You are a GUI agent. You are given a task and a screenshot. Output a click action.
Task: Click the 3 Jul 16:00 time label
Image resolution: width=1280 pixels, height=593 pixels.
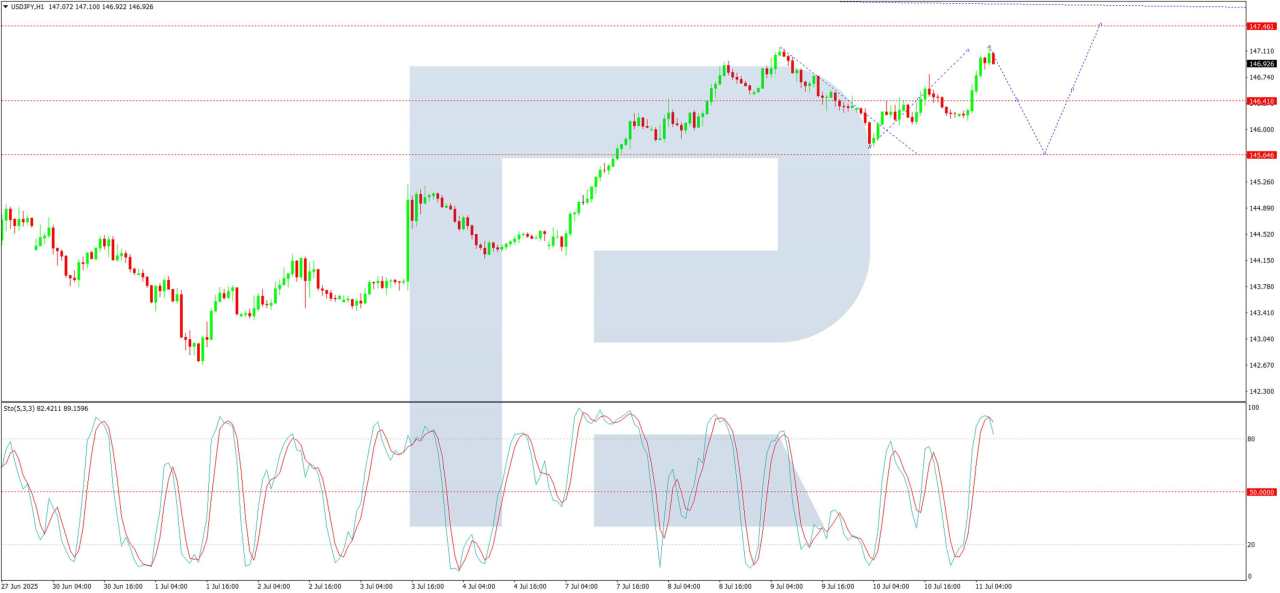pos(427,587)
